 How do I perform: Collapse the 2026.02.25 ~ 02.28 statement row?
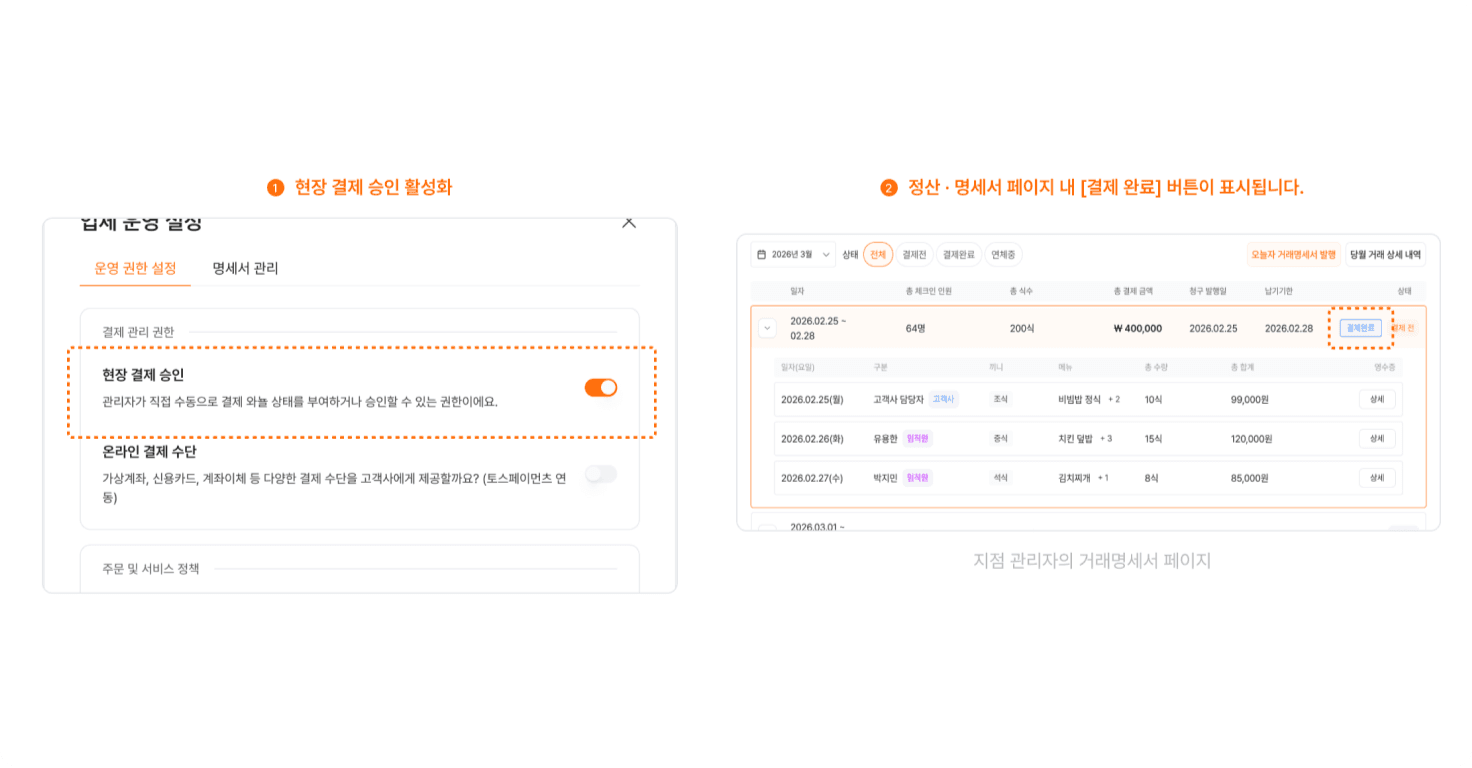click(767, 328)
